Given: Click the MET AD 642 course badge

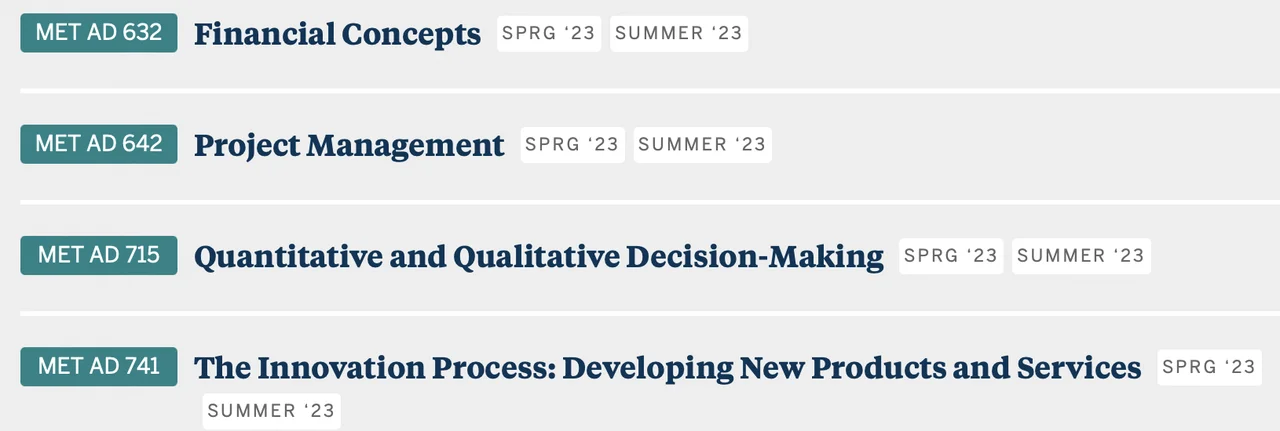Looking at the screenshot, I should [98, 144].
